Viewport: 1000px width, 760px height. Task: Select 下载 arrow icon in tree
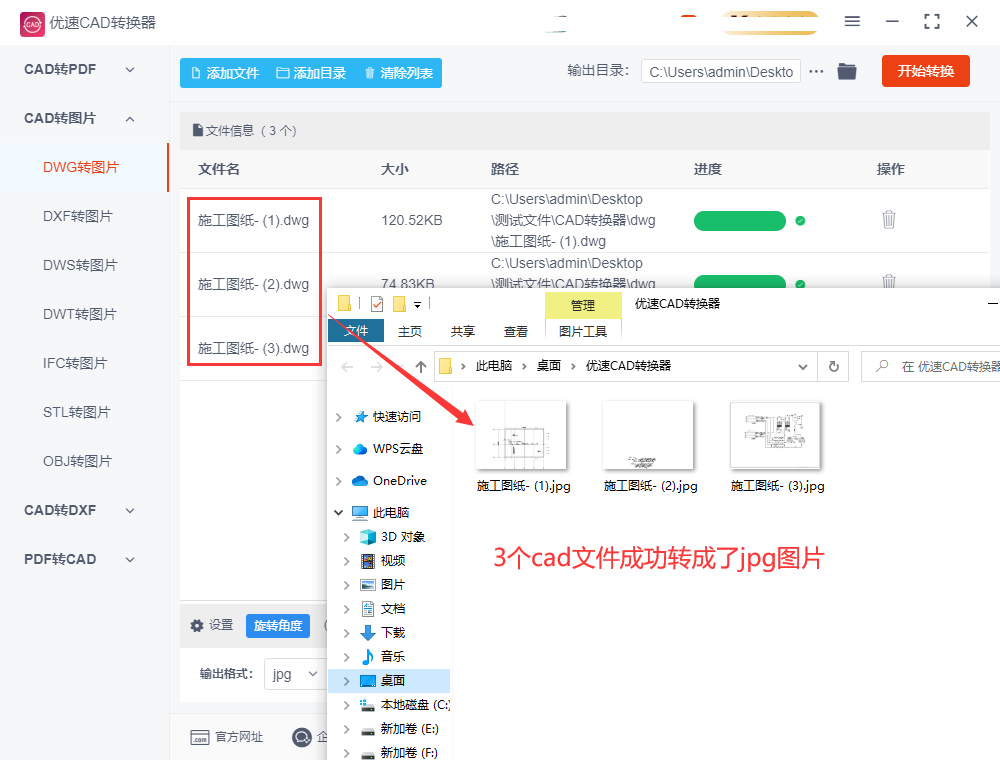[368, 633]
